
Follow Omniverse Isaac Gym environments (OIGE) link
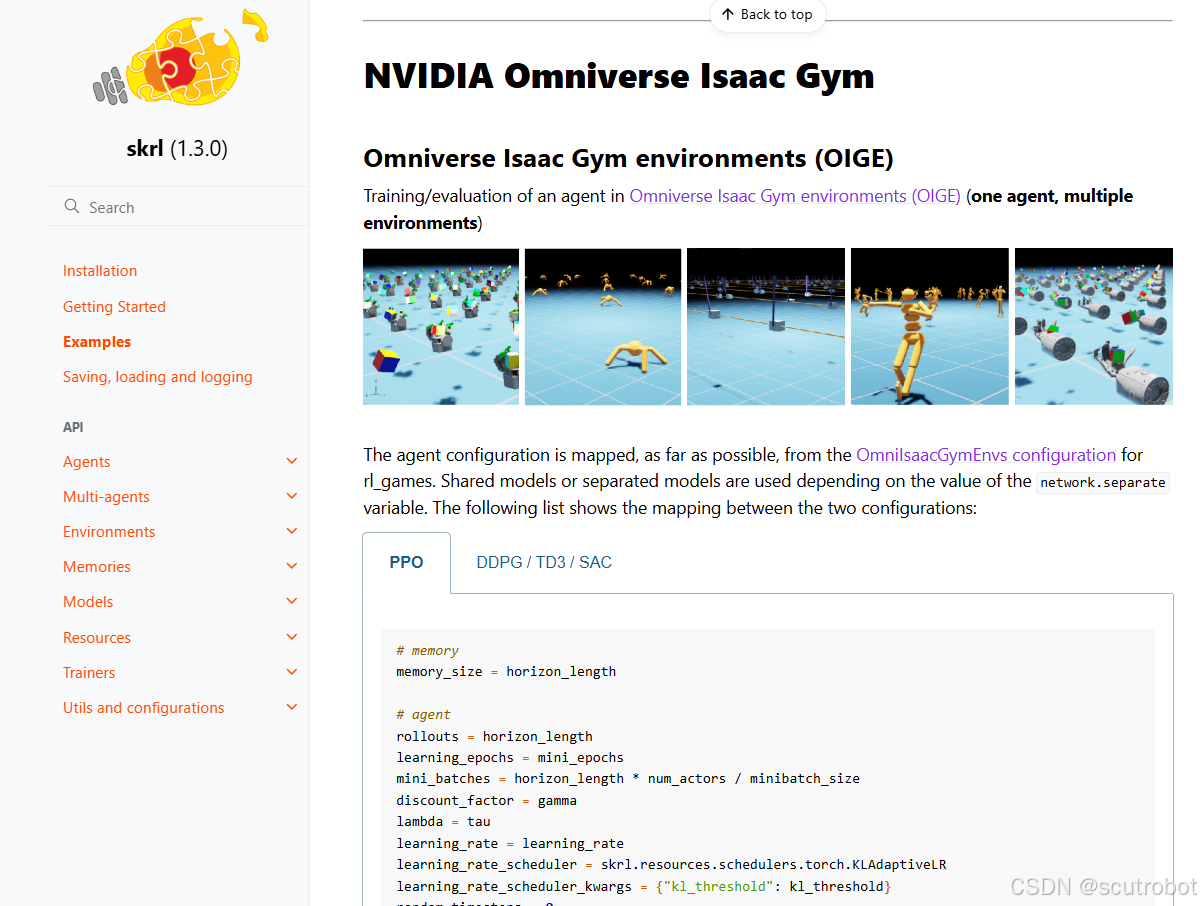[795, 196]
